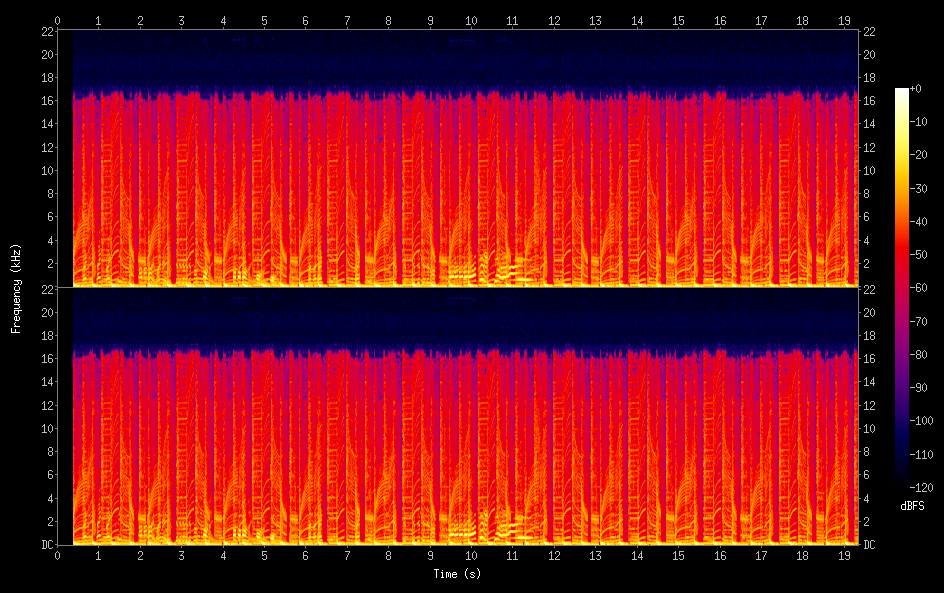
Task: Click the upper channel spectrogram plot
Action: 458,158
